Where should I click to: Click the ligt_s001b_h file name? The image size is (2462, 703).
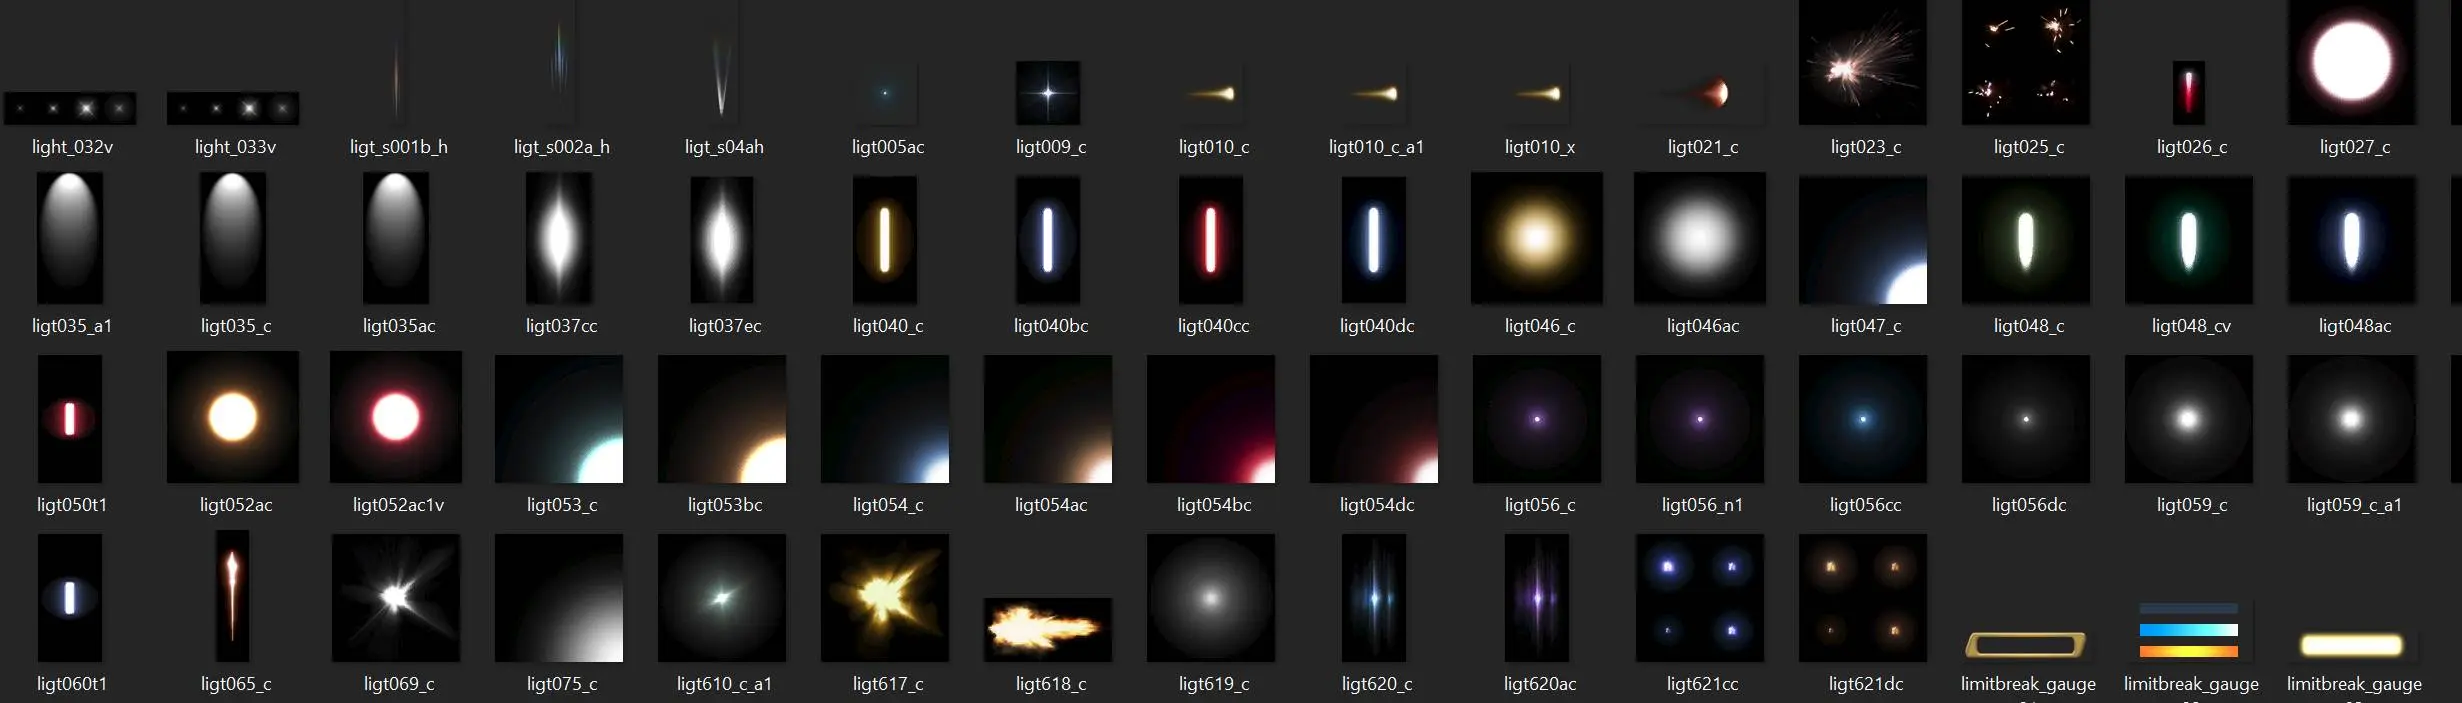pos(399,147)
